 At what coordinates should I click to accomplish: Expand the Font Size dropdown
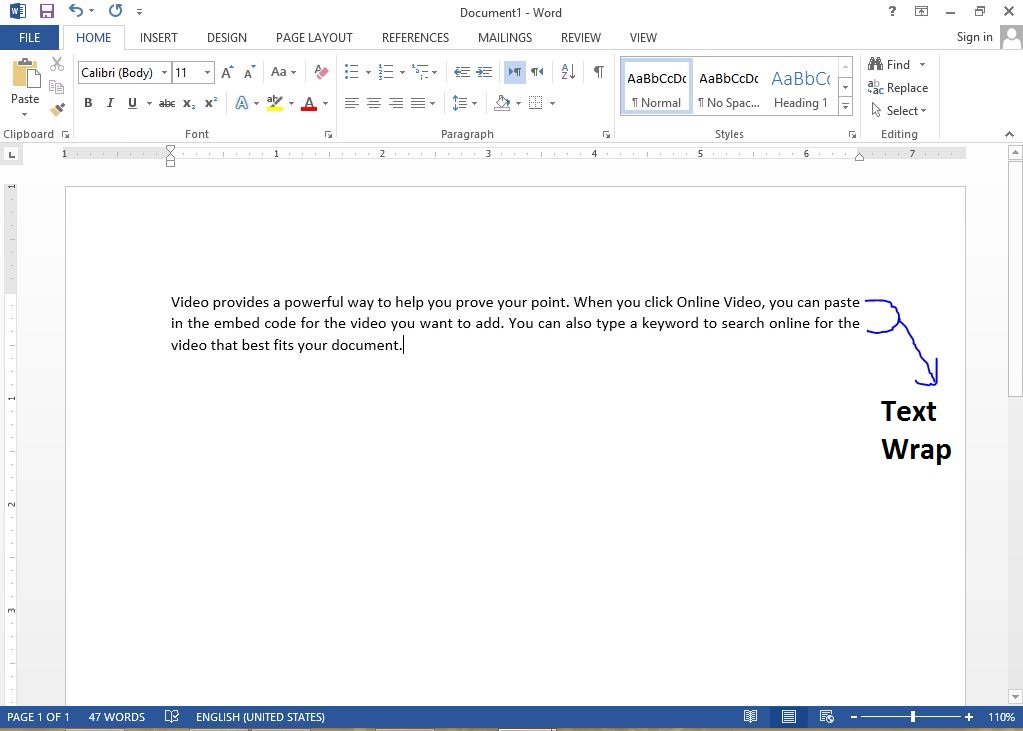tap(207, 72)
